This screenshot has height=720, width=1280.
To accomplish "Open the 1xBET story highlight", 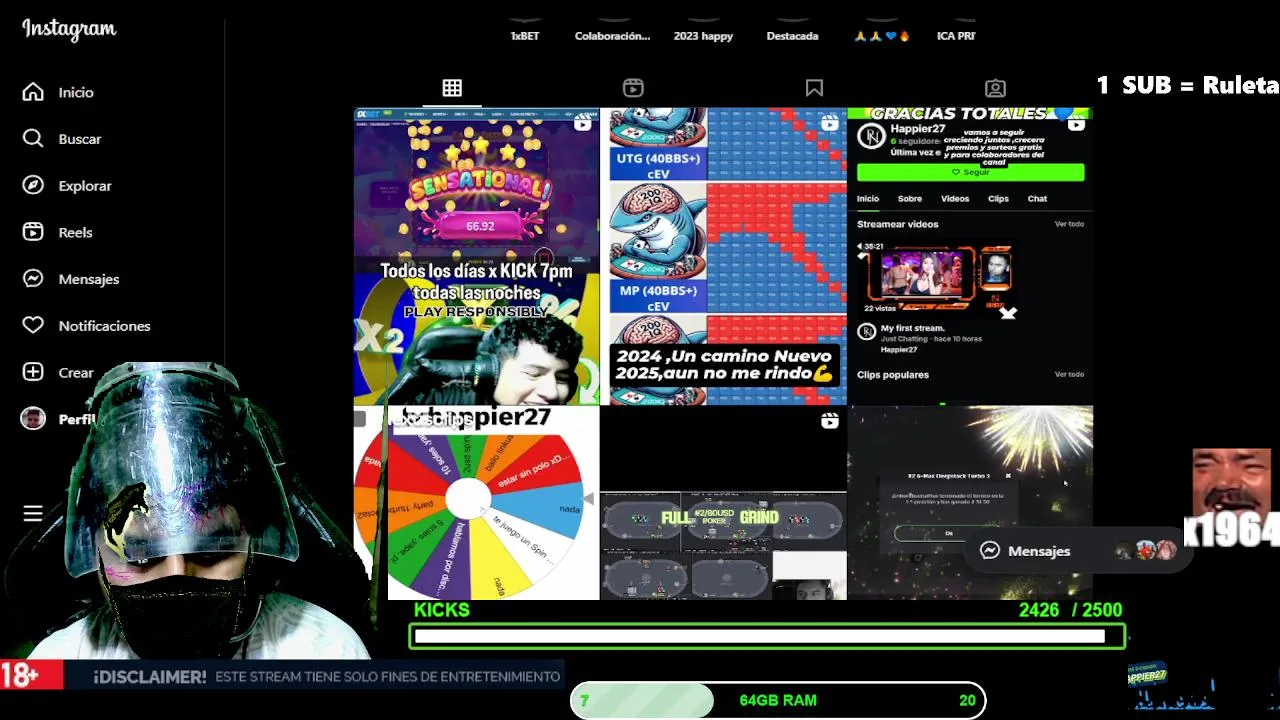I will [524, 36].
